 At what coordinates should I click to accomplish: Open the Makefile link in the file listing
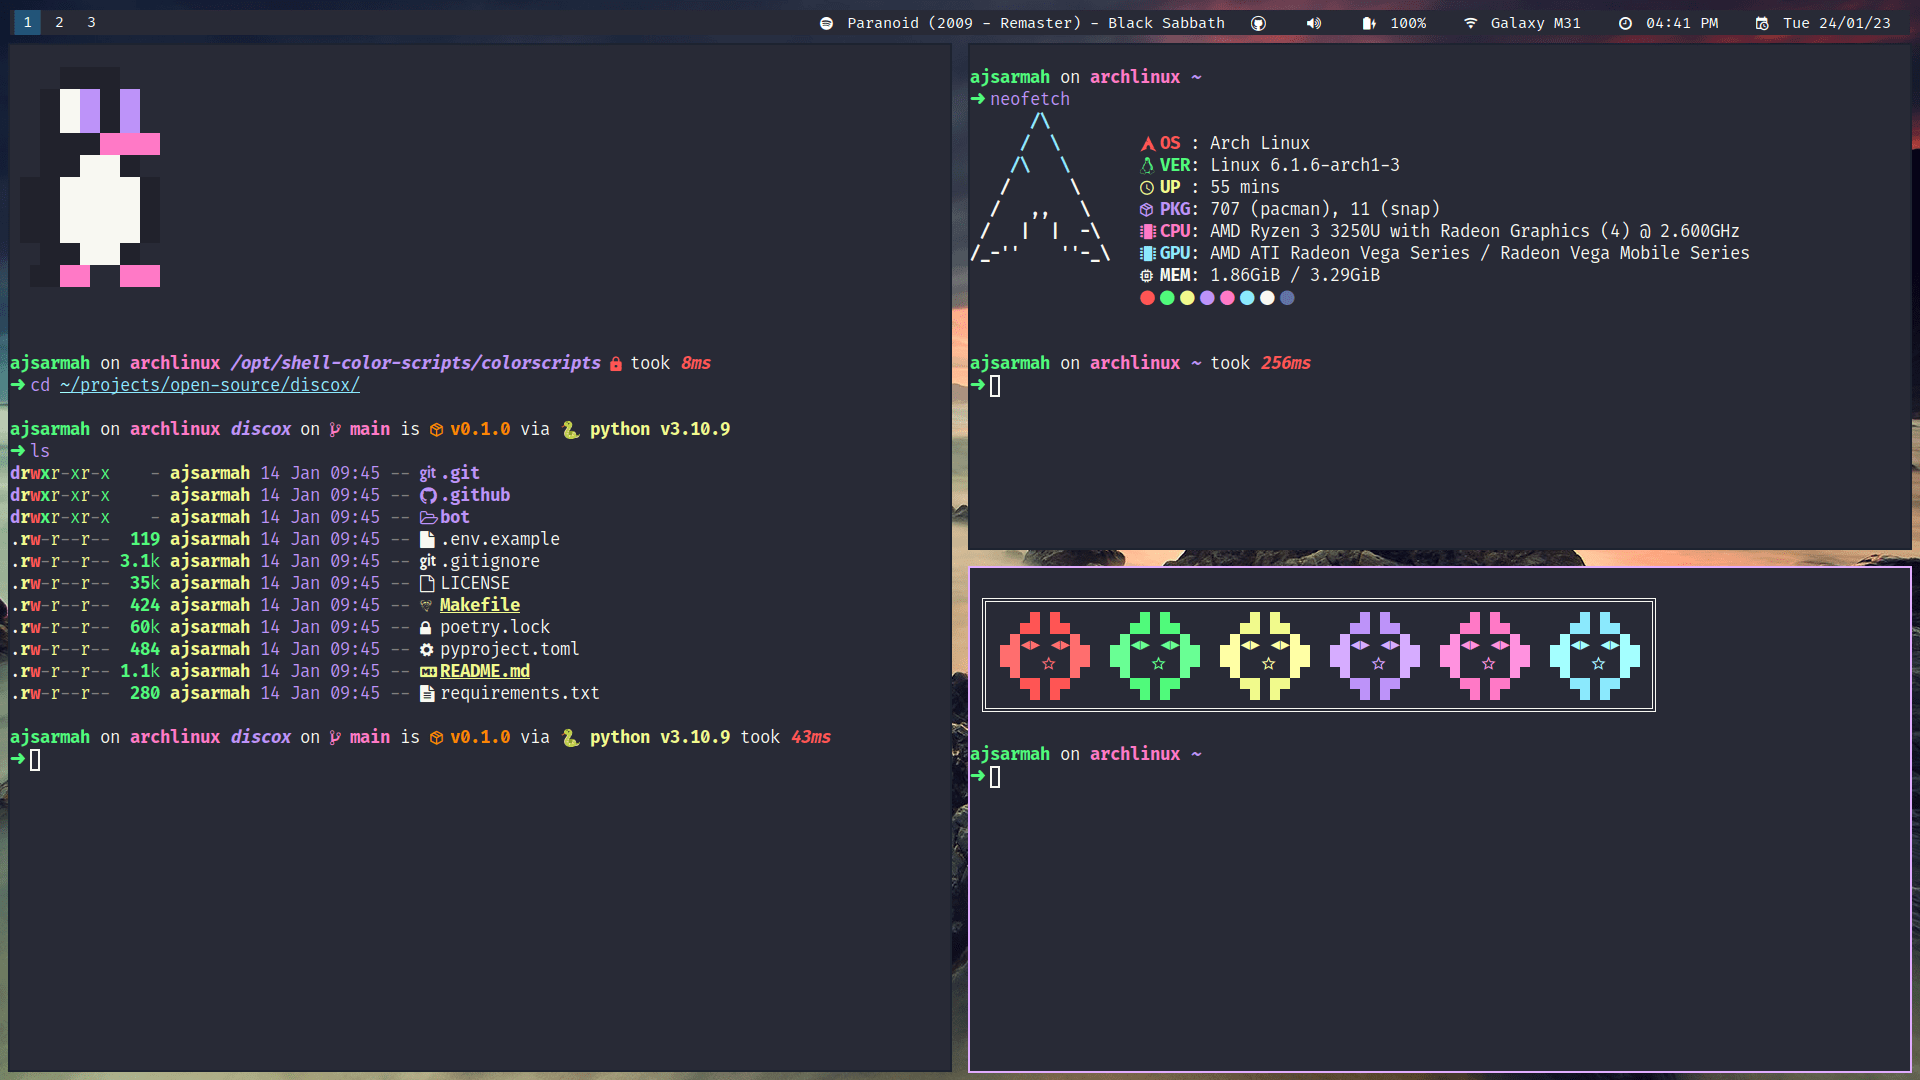coord(479,605)
